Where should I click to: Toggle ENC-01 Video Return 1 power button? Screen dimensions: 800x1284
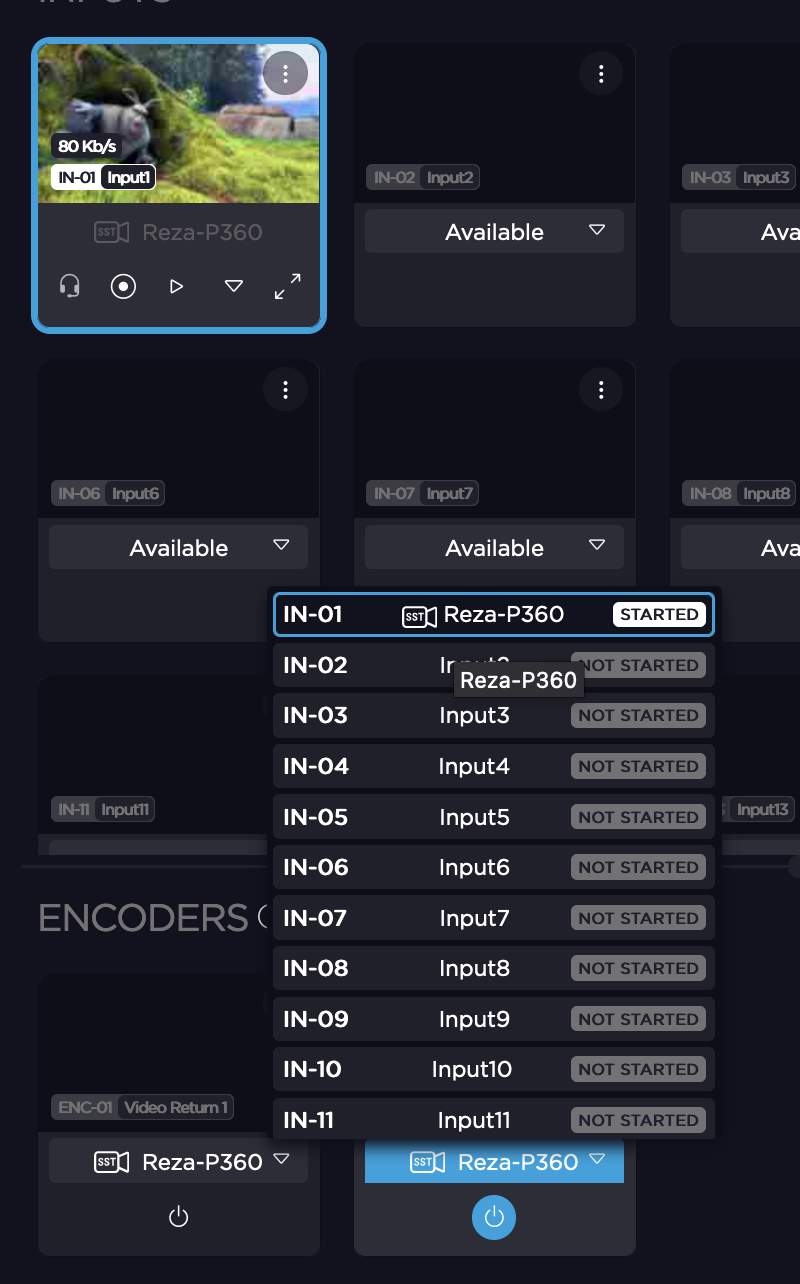click(x=178, y=1217)
